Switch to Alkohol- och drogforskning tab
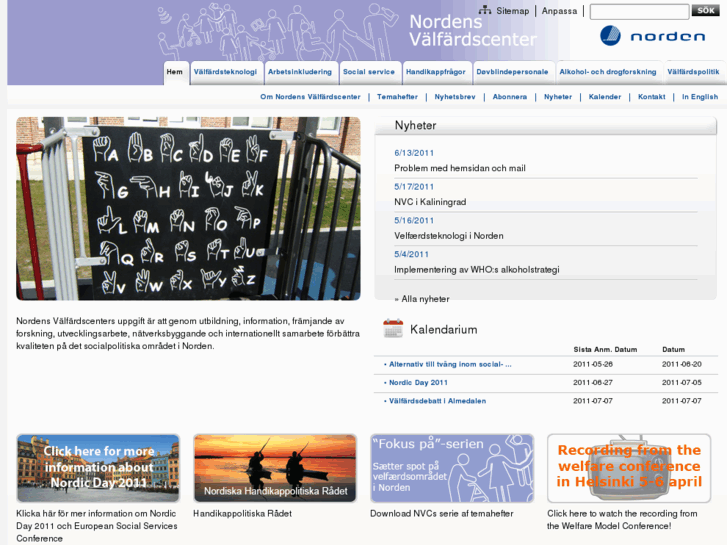 click(608, 72)
